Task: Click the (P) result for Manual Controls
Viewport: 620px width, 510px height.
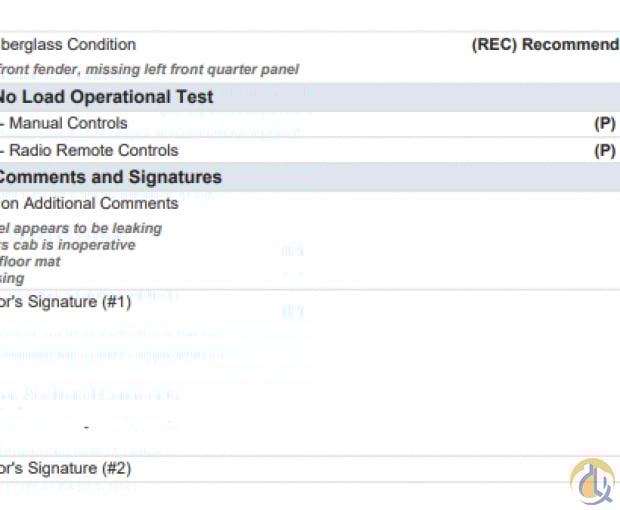Action: [x=605, y=124]
